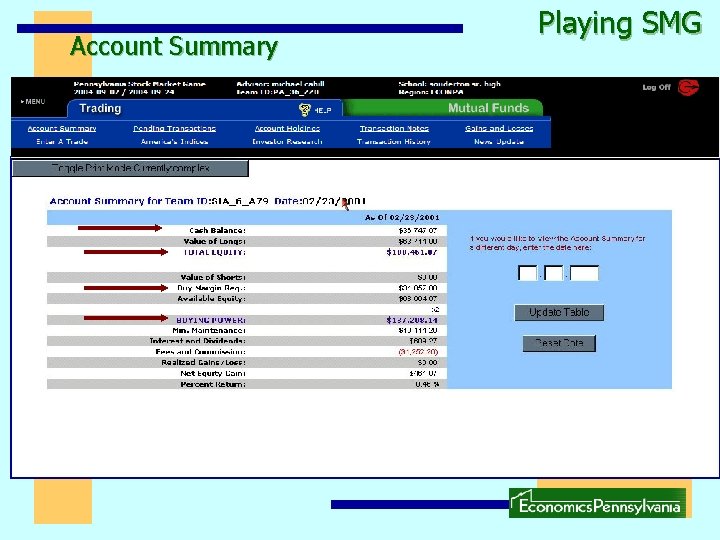The height and width of the screenshot is (540, 720).
Task: Select the BUYING POWER label
Action: (x=211, y=320)
